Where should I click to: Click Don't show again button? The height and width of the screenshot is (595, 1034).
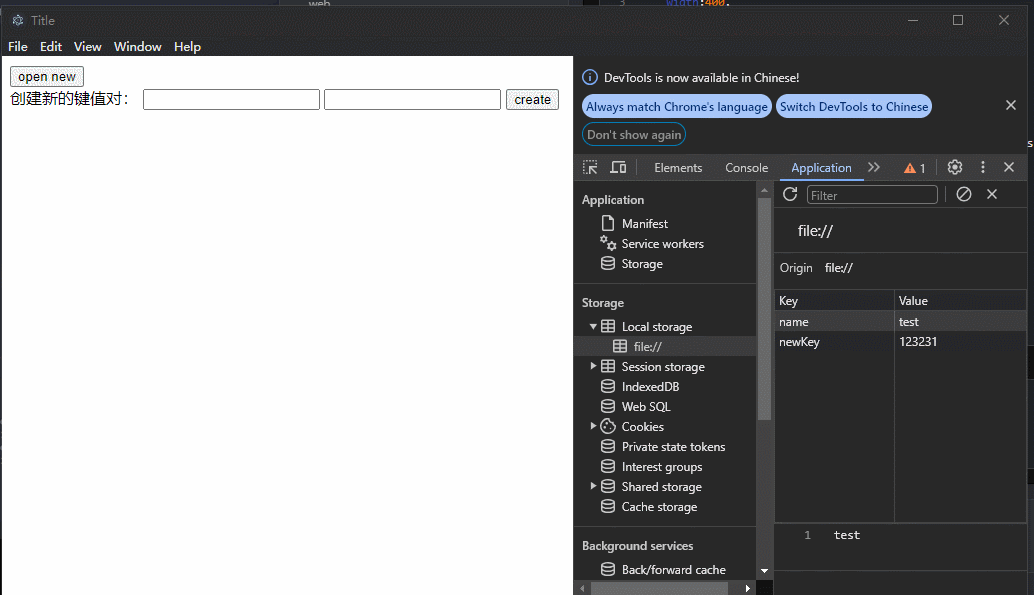point(634,135)
